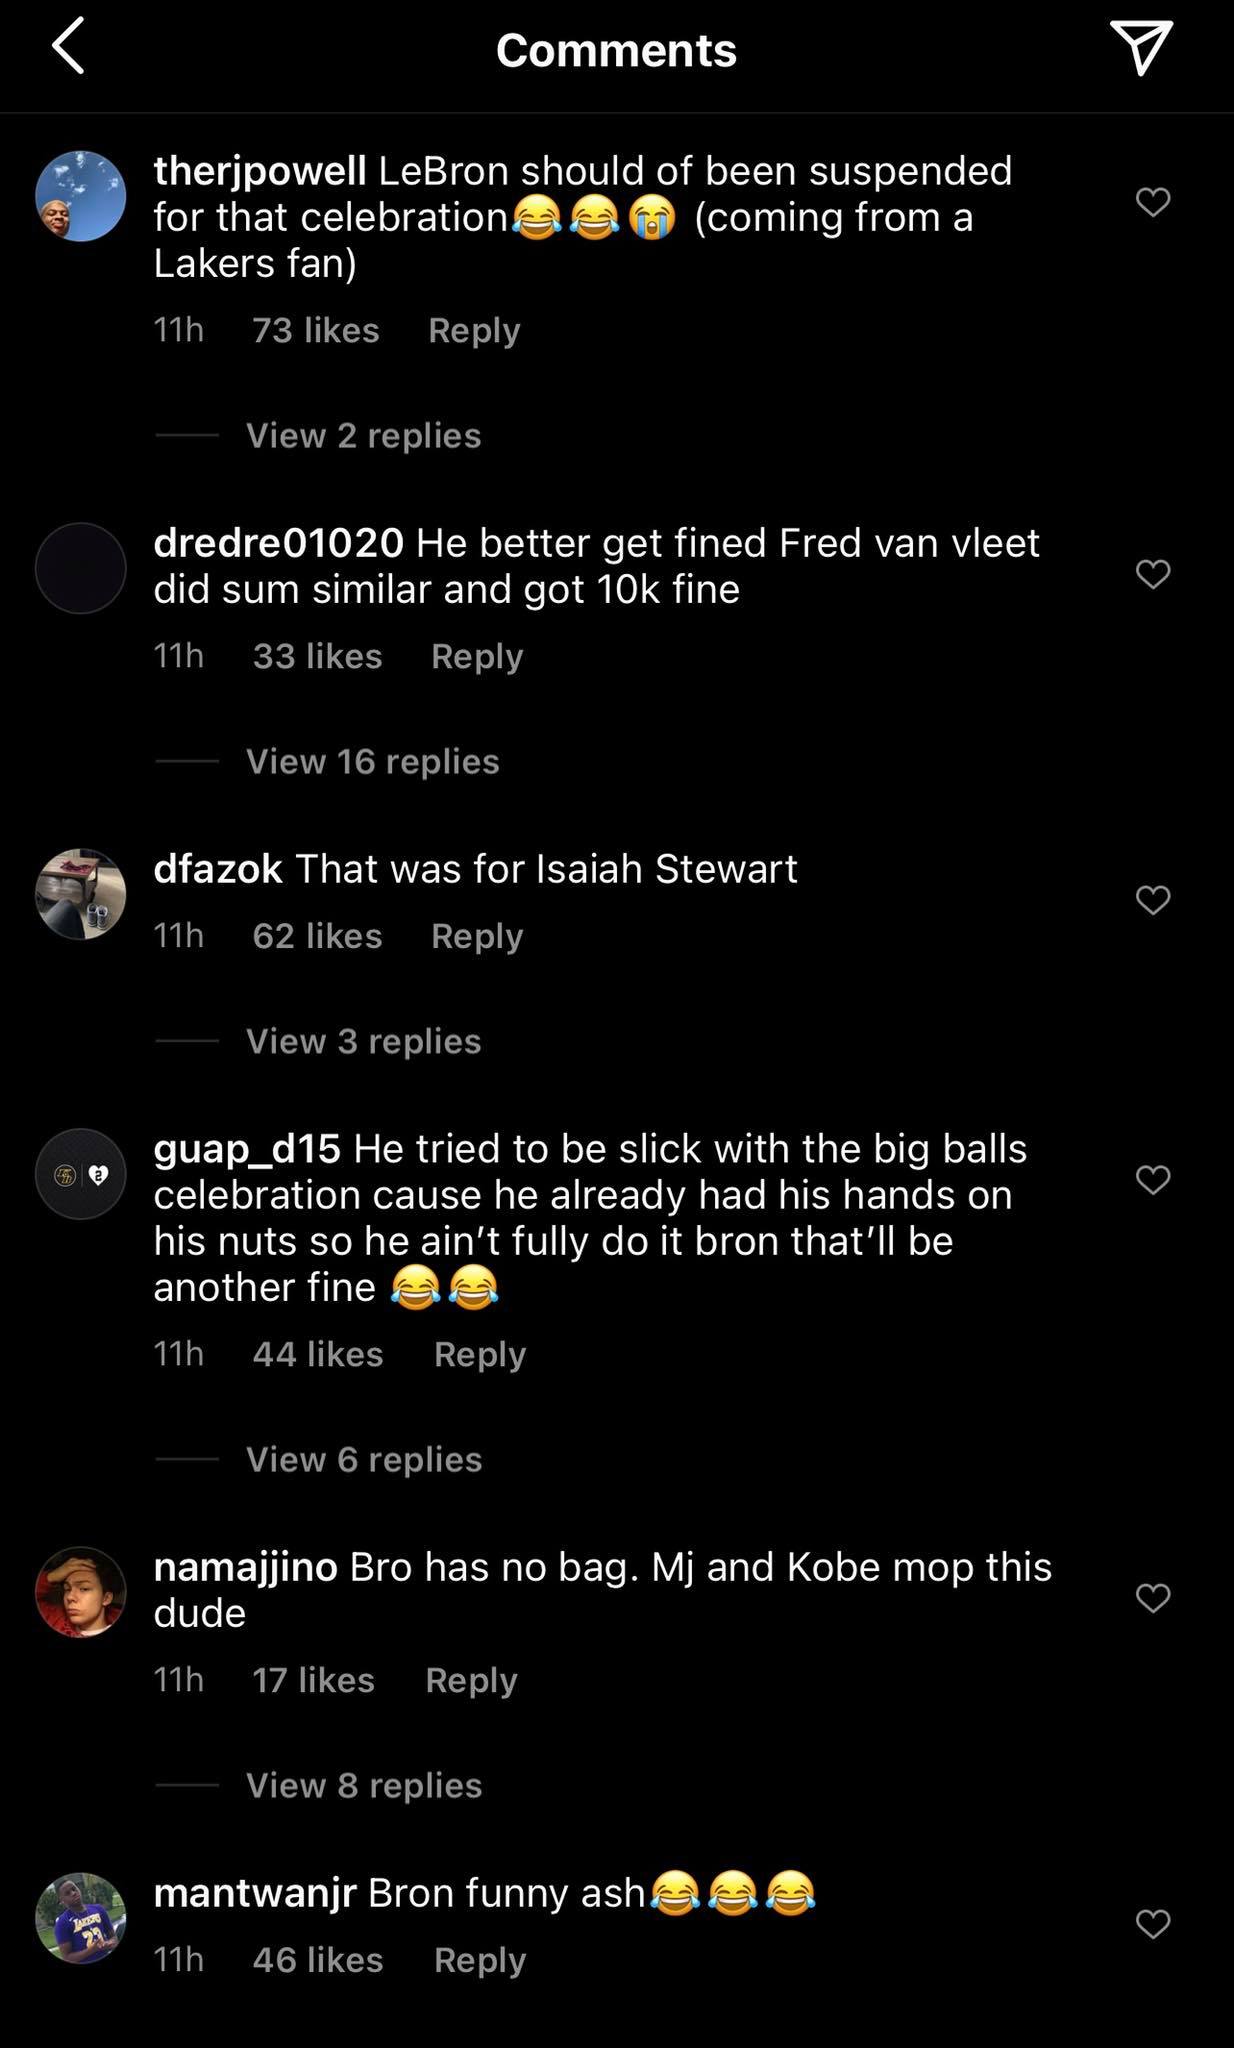Like therjpowell's comment with the heart
Image resolution: width=1234 pixels, height=2048 pixels.
pyautogui.click(x=1153, y=202)
